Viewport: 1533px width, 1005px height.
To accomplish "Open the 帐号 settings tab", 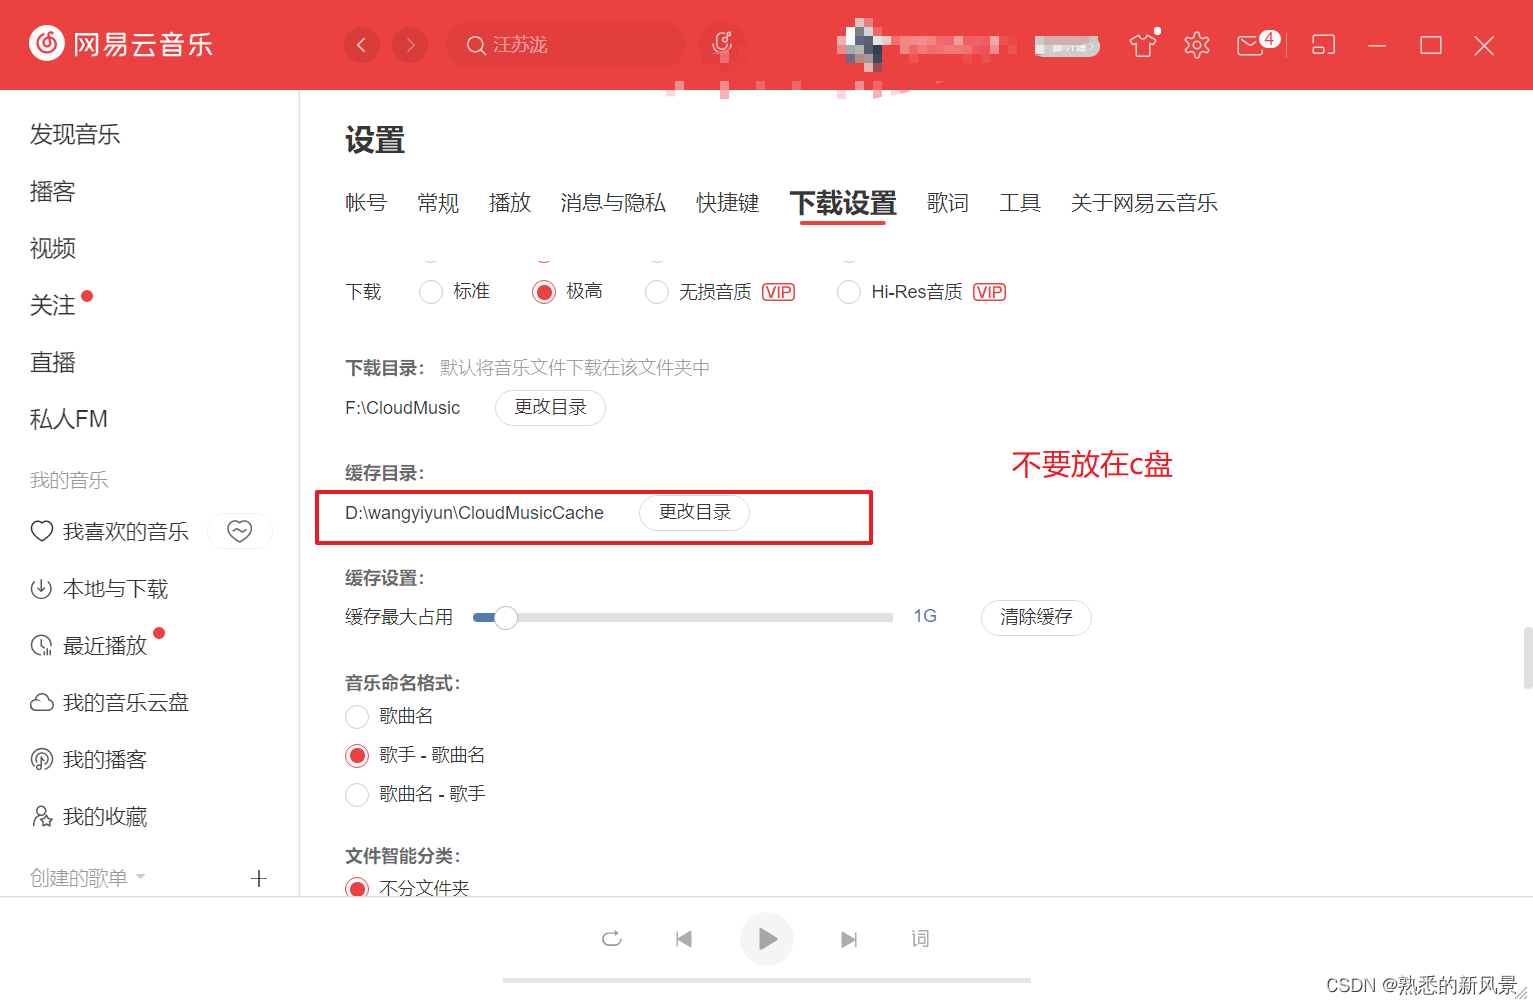I will point(366,203).
